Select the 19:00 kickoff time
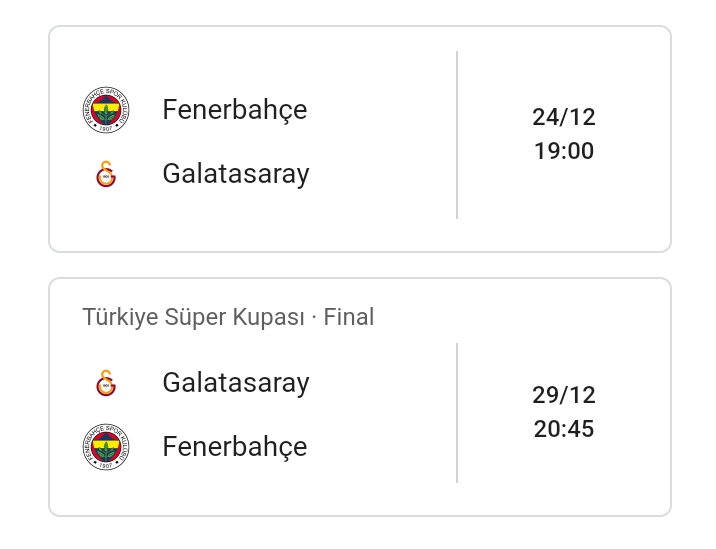The image size is (716, 549). 564,151
